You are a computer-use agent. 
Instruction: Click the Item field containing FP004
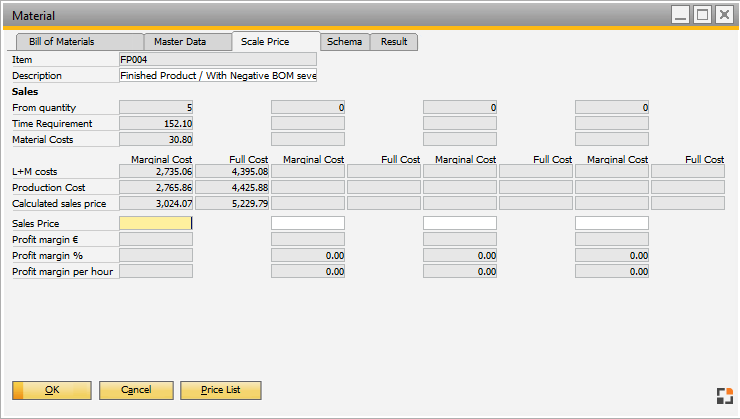pos(218,60)
